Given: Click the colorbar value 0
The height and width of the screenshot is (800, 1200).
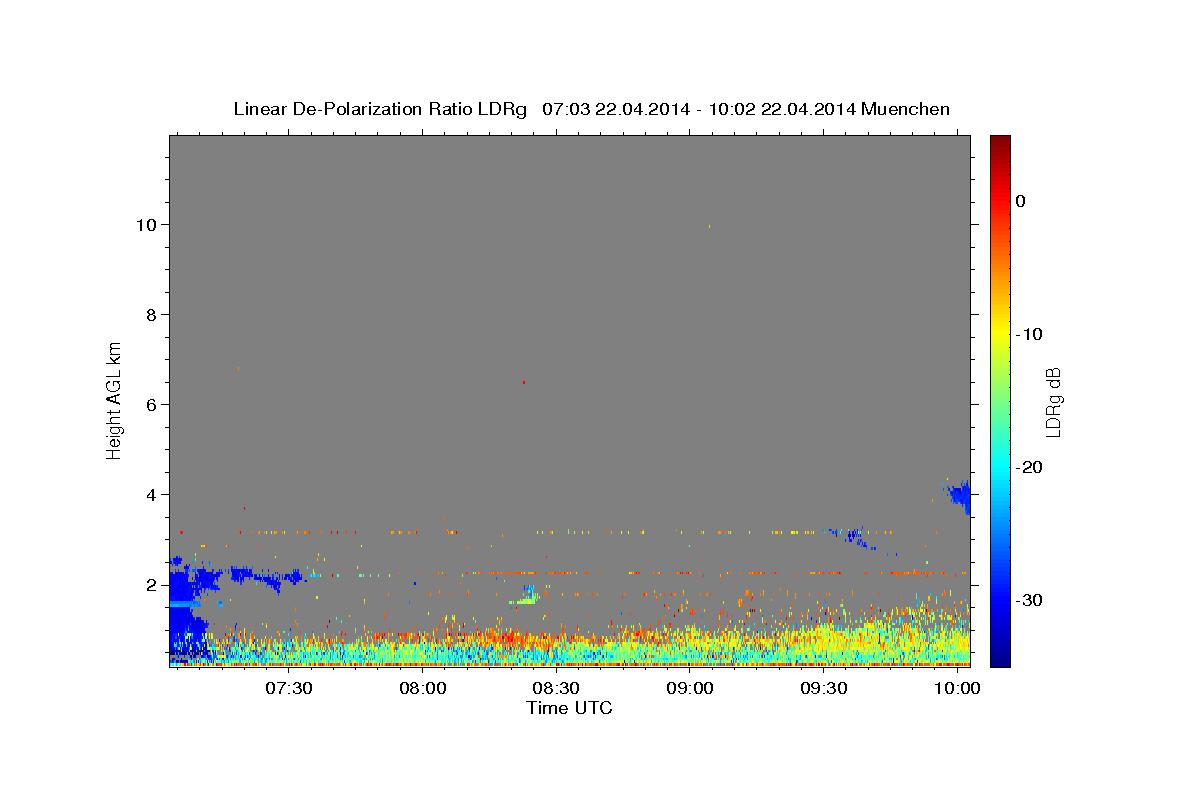Looking at the screenshot, I should click(1021, 201).
